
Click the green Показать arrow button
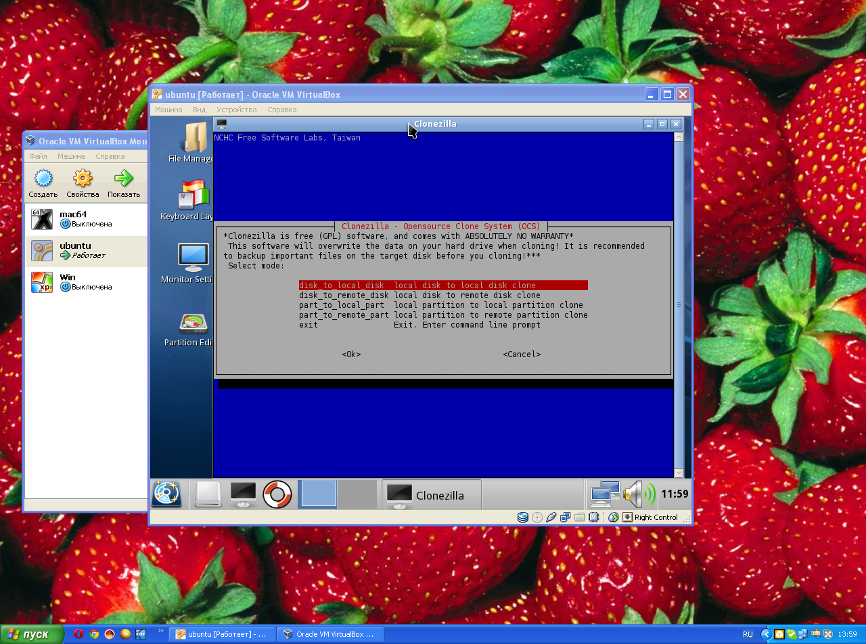click(x=124, y=183)
